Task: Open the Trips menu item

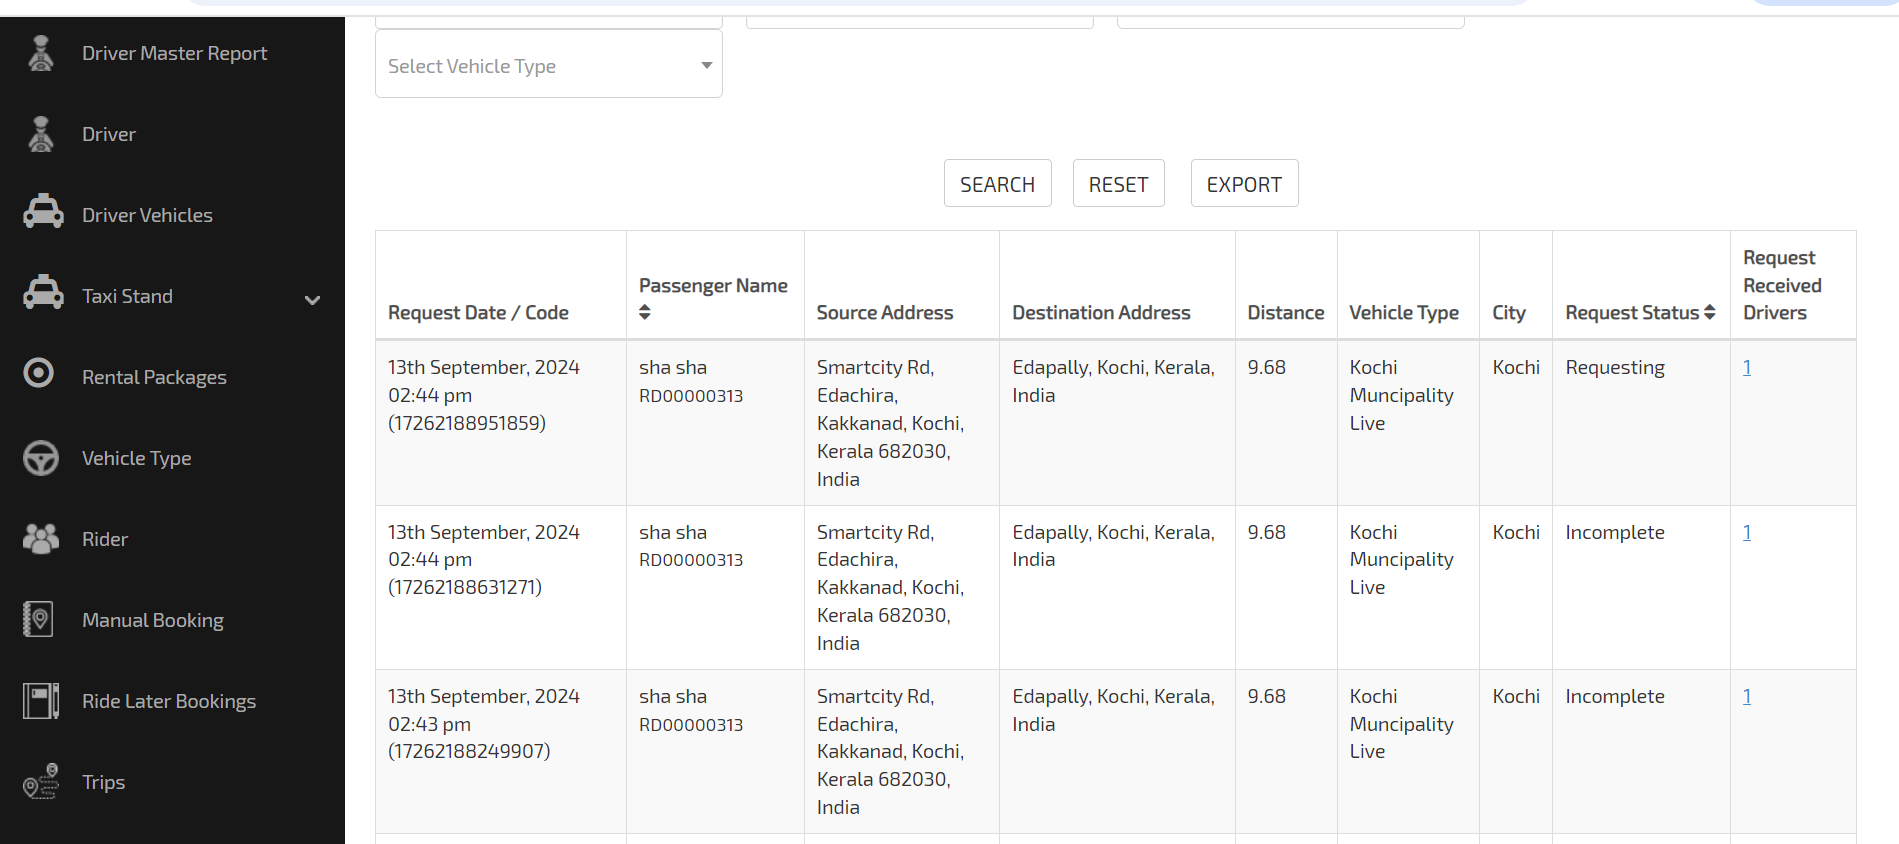Action: (103, 782)
